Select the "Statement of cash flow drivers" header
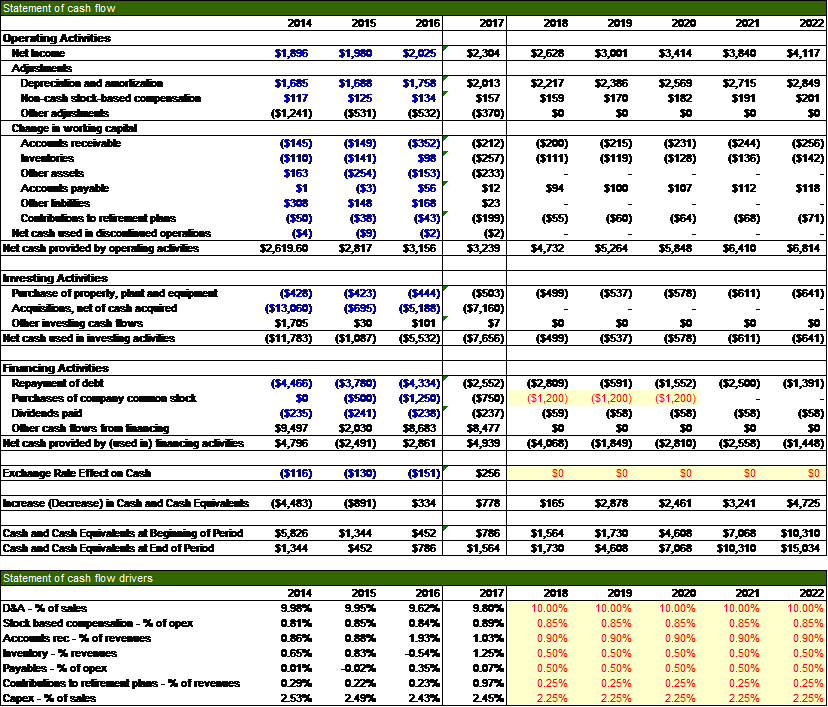This screenshot has width=828, height=707. pos(414,578)
